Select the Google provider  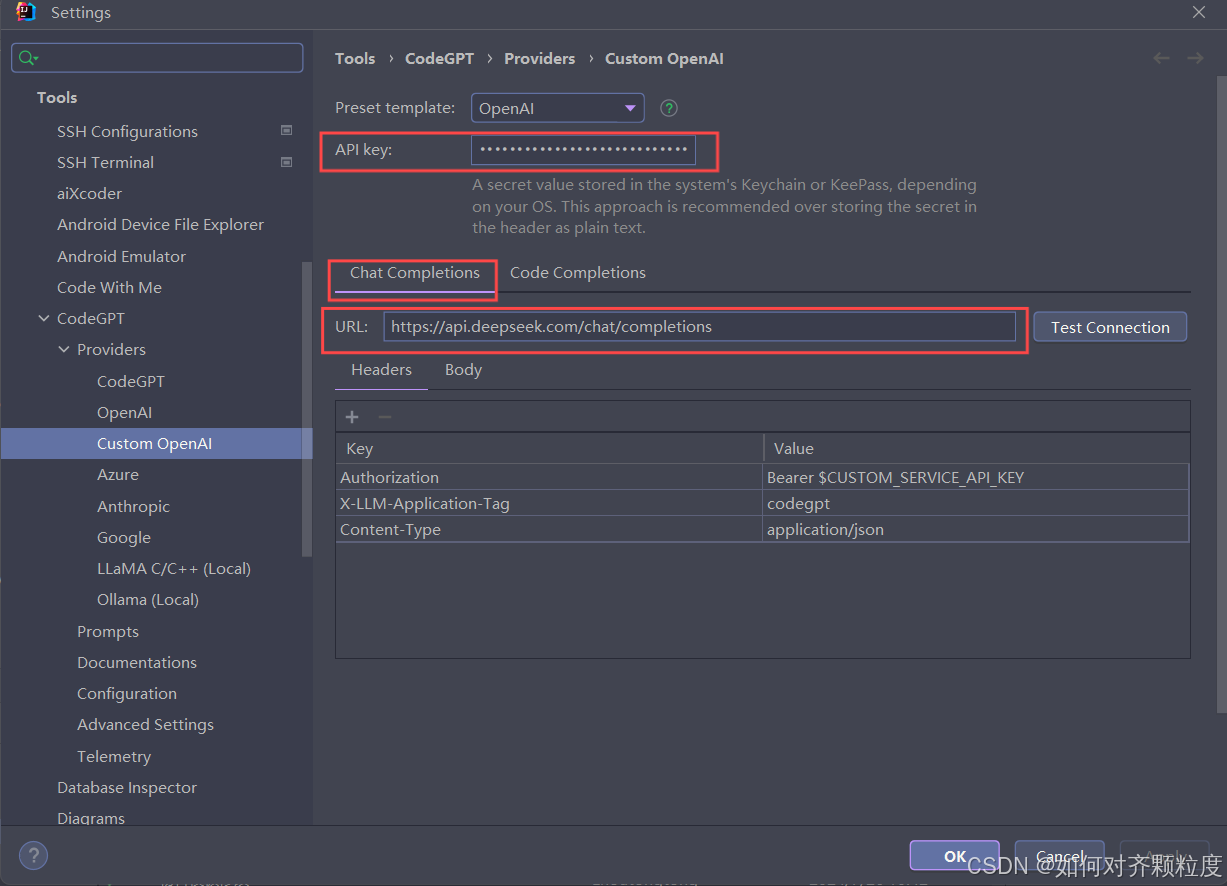(x=124, y=537)
